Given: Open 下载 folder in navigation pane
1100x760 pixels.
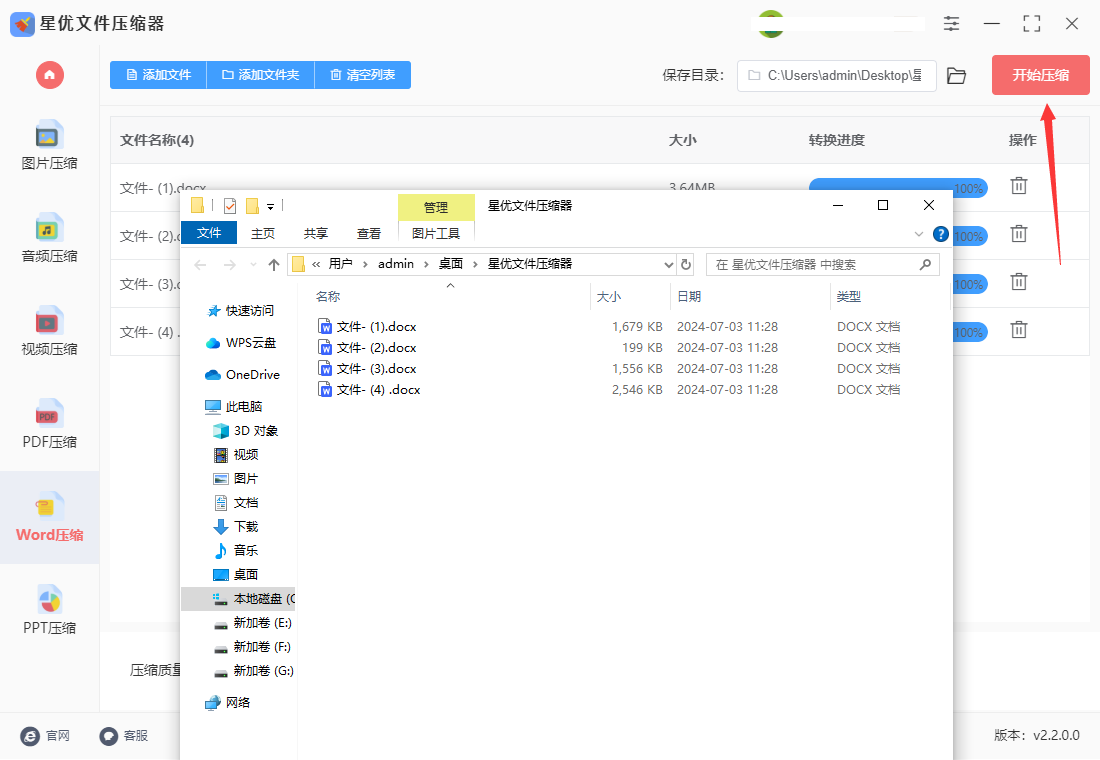Looking at the screenshot, I should [236, 526].
